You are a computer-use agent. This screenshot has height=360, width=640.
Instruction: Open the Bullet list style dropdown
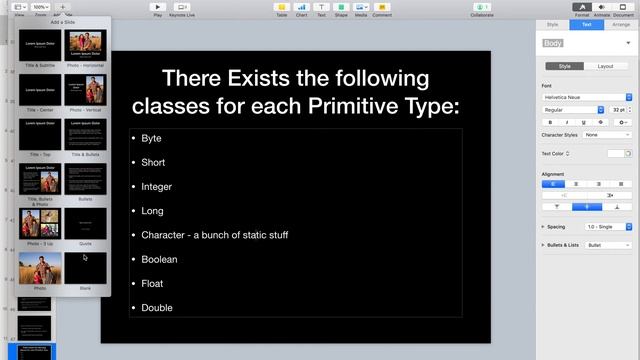pyautogui.click(x=609, y=245)
